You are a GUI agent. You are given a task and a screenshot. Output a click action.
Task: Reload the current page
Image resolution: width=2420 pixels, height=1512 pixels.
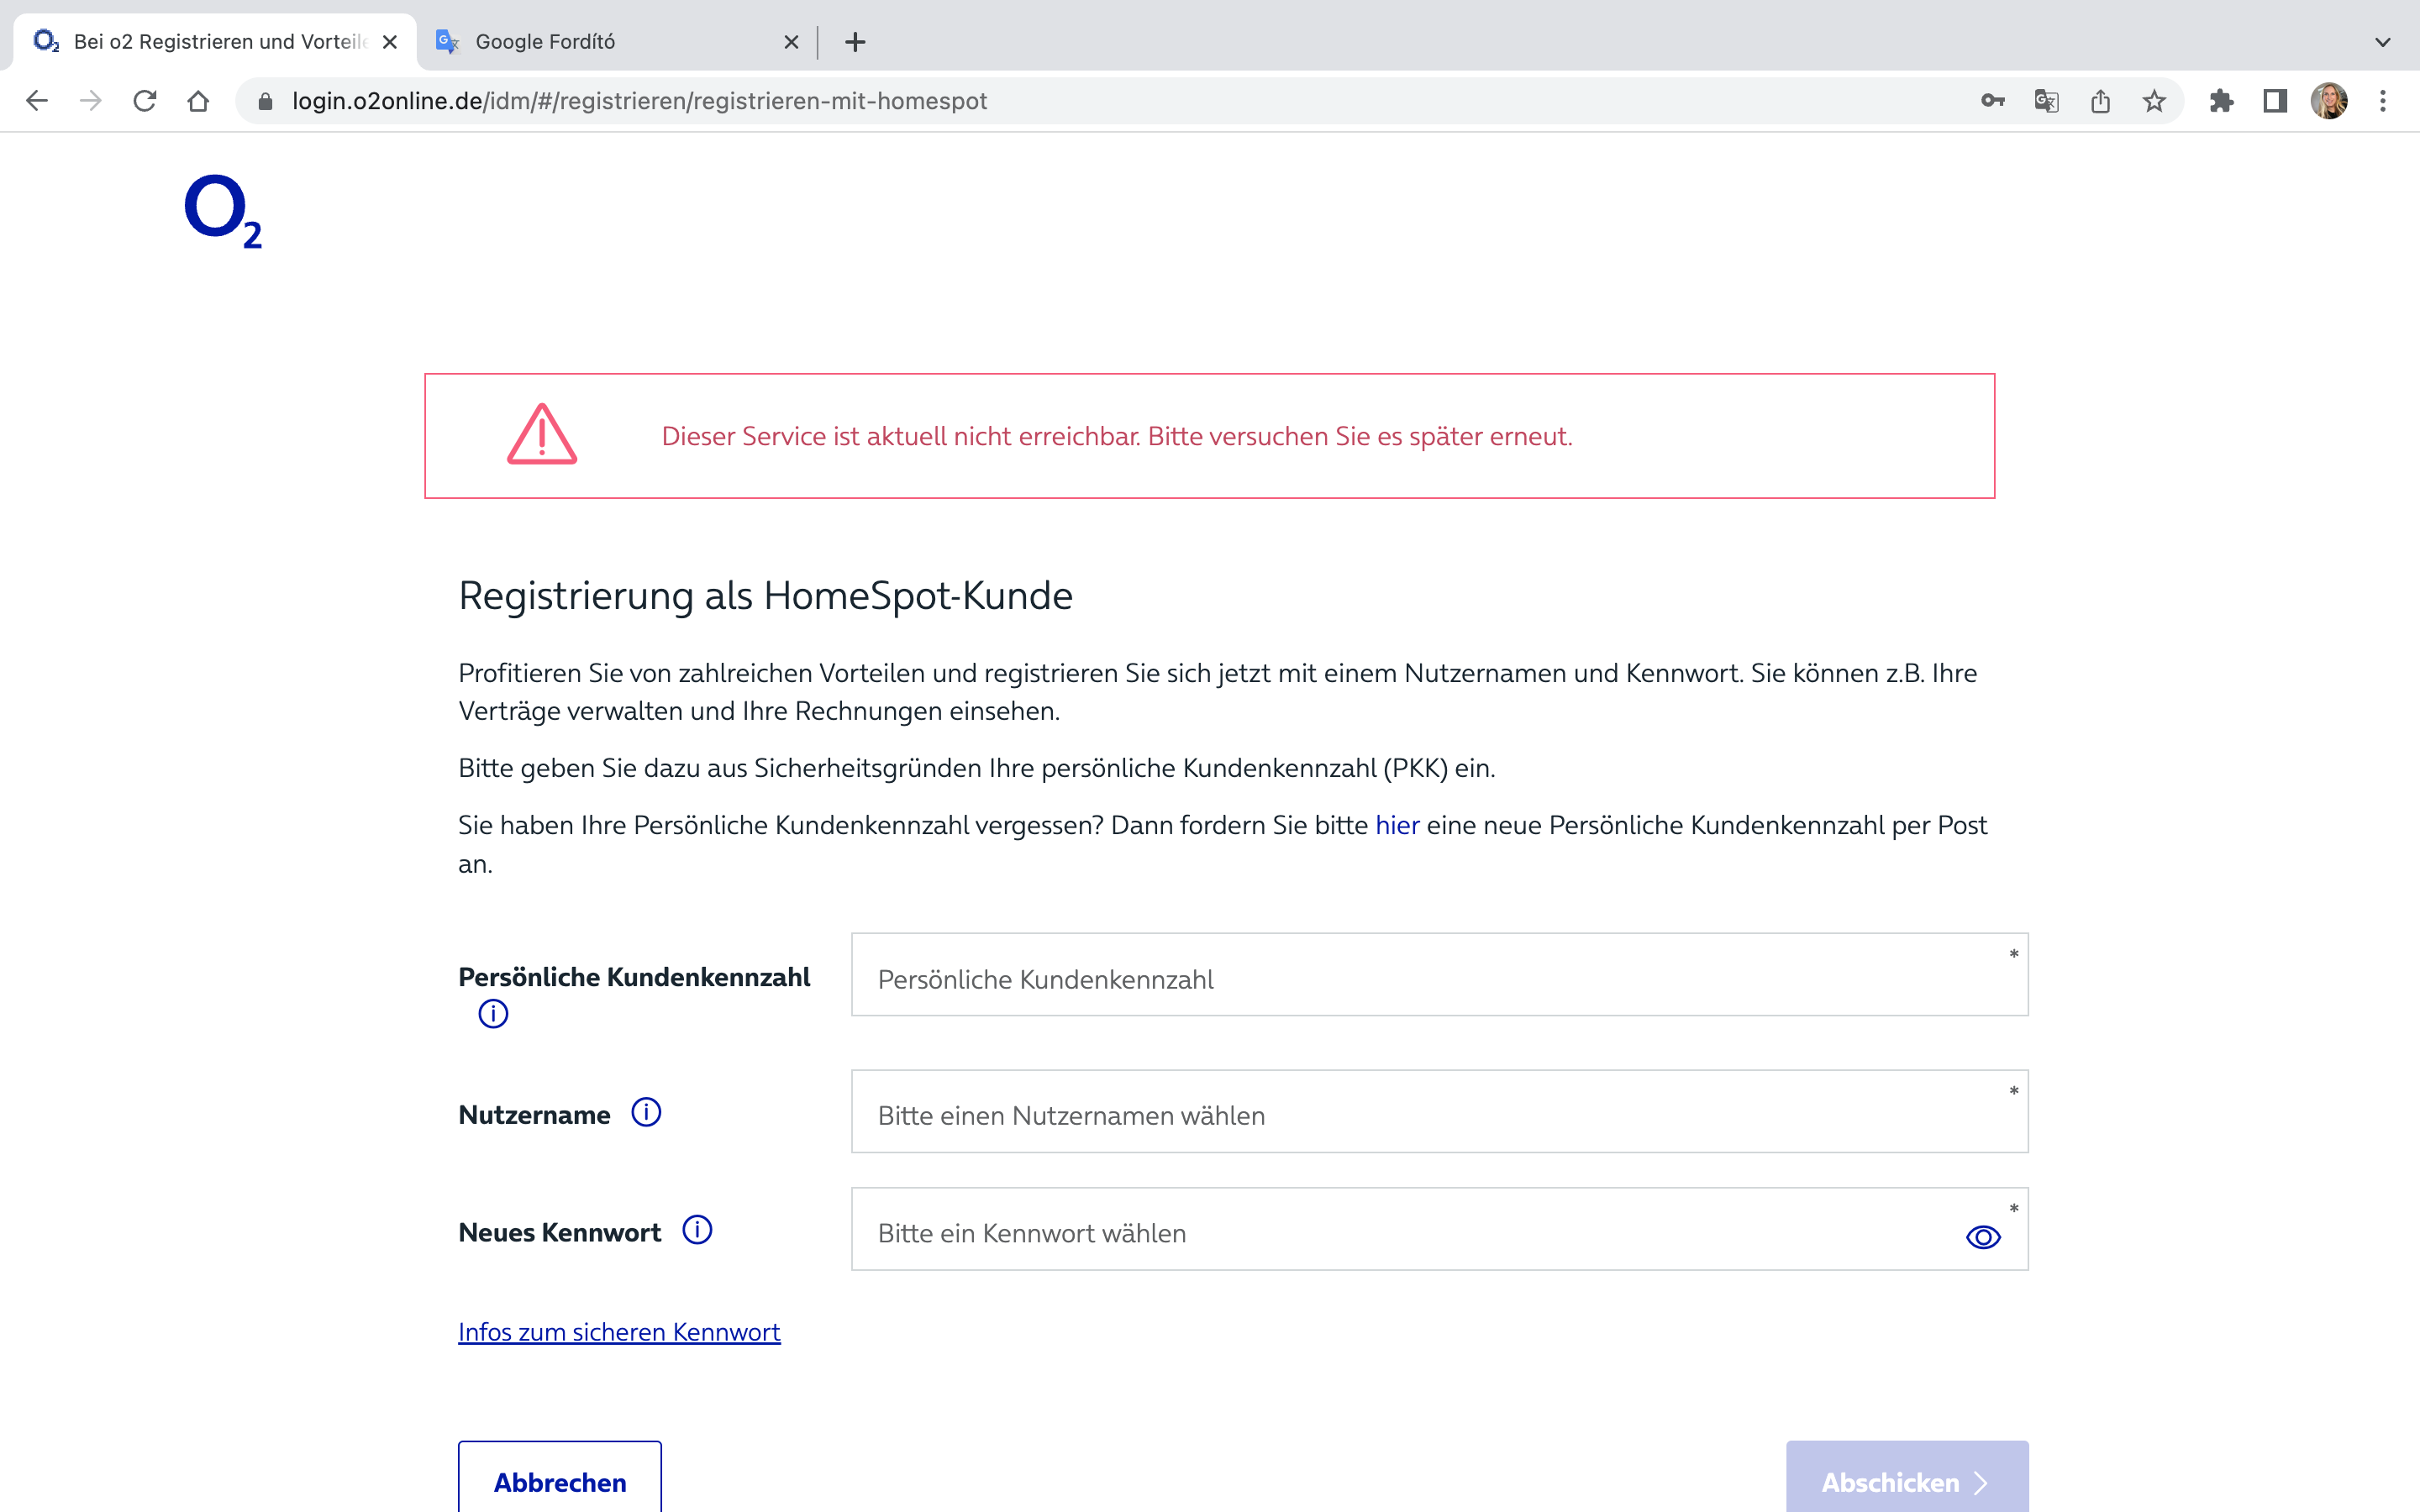(145, 101)
